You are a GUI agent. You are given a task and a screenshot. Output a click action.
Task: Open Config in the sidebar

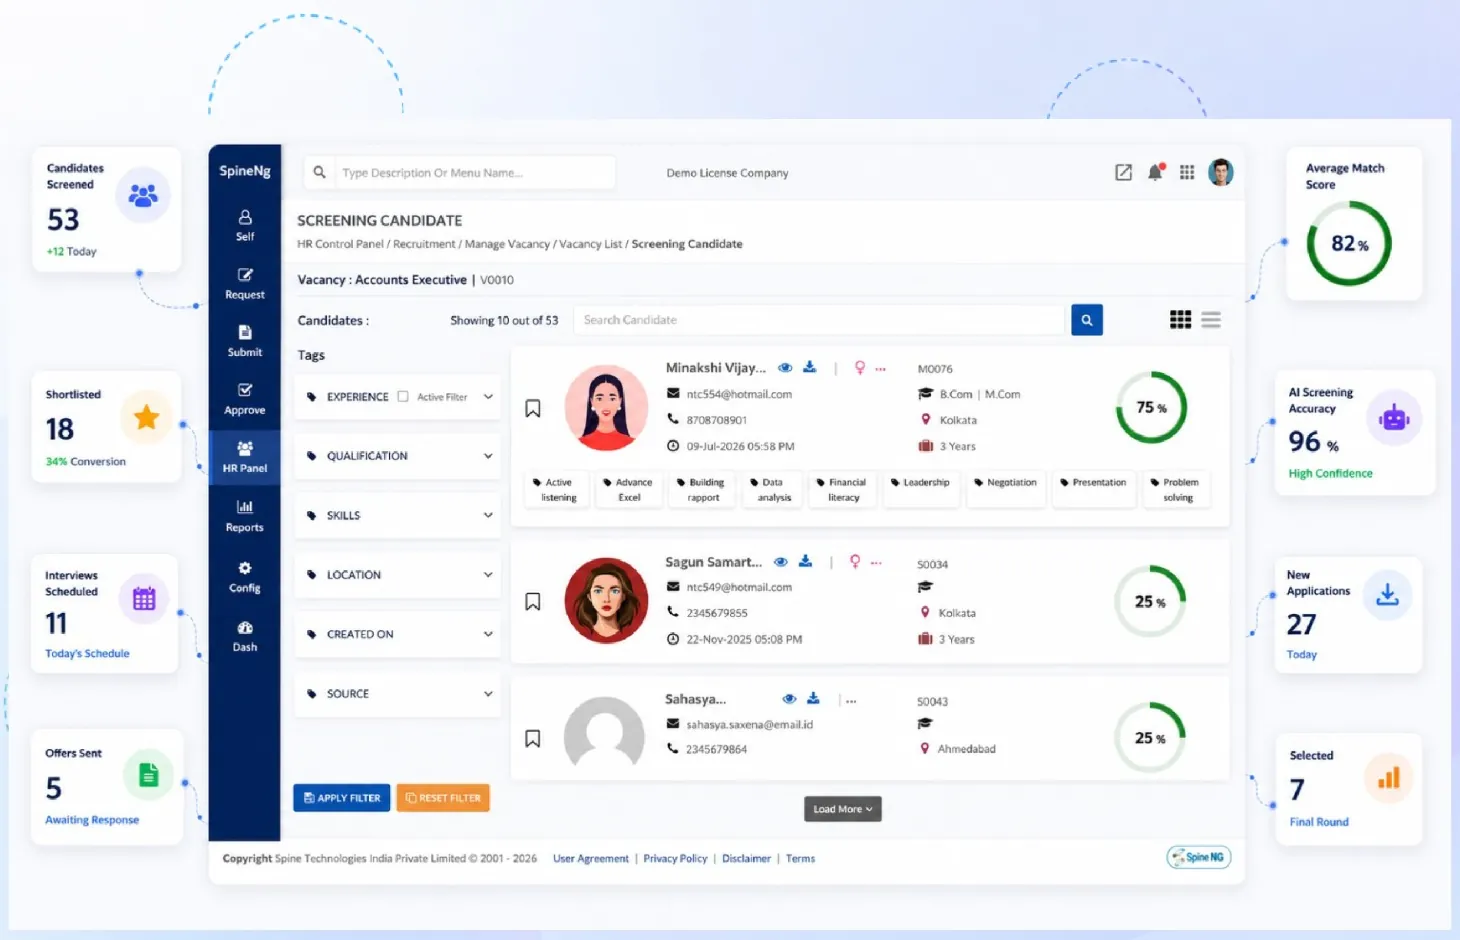coord(245,577)
